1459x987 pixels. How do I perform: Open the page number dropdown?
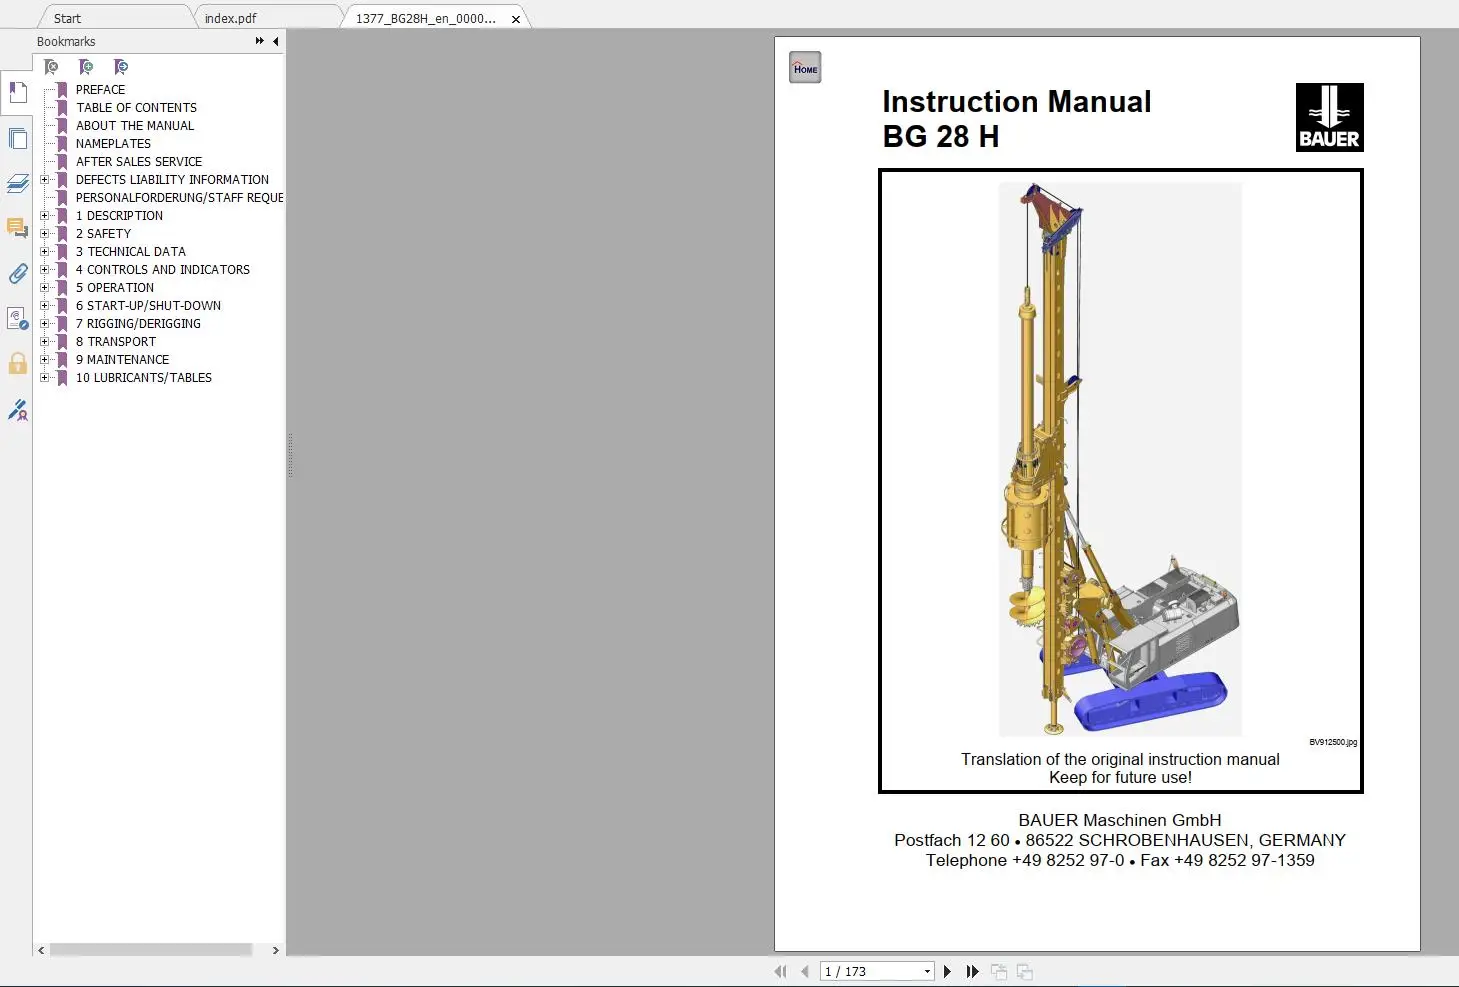point(926,971)
